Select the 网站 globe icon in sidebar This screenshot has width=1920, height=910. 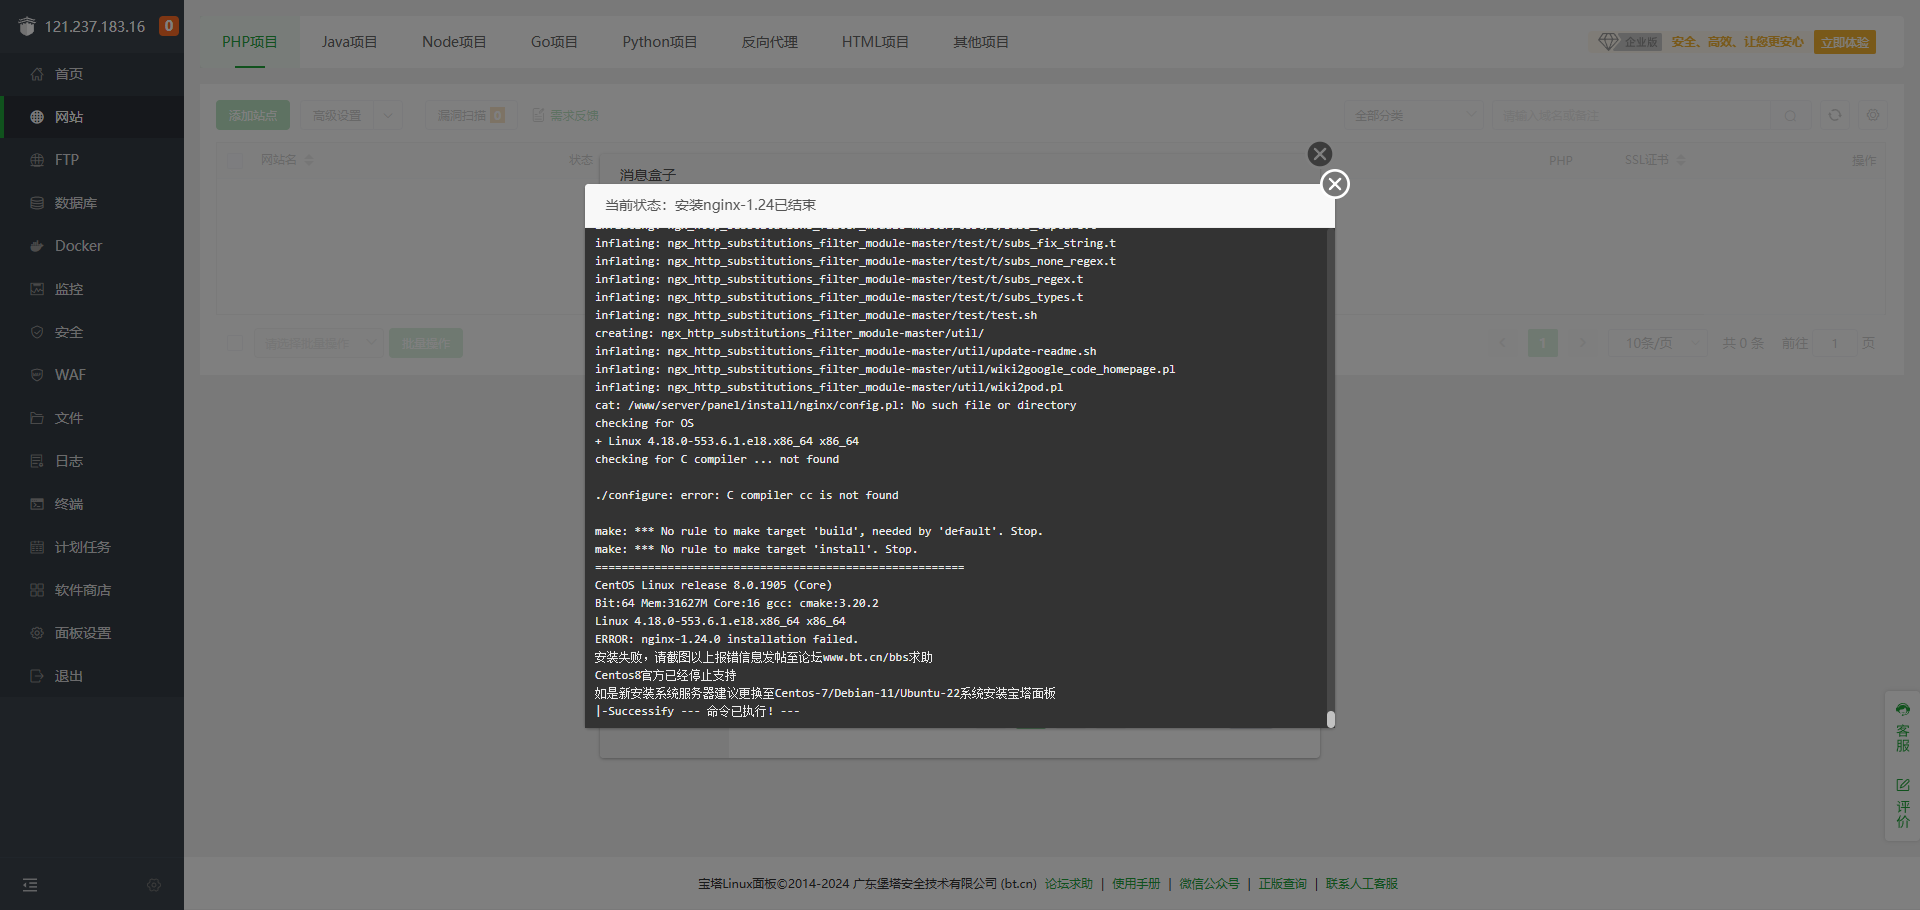click(x=37, y=117)
